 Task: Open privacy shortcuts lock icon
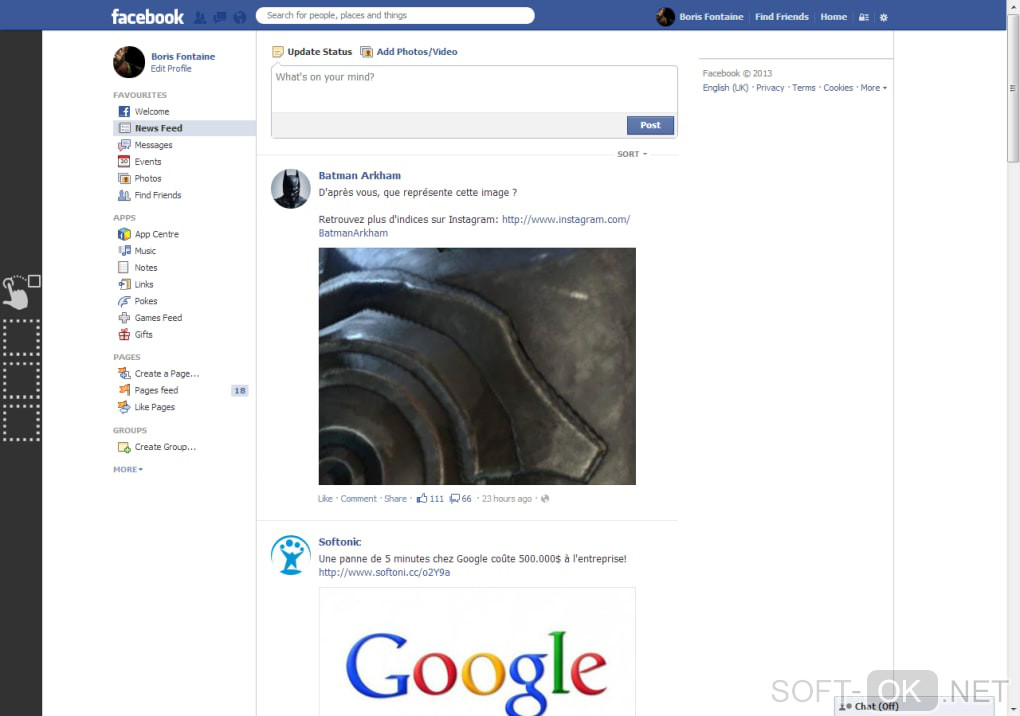point(864,18)
